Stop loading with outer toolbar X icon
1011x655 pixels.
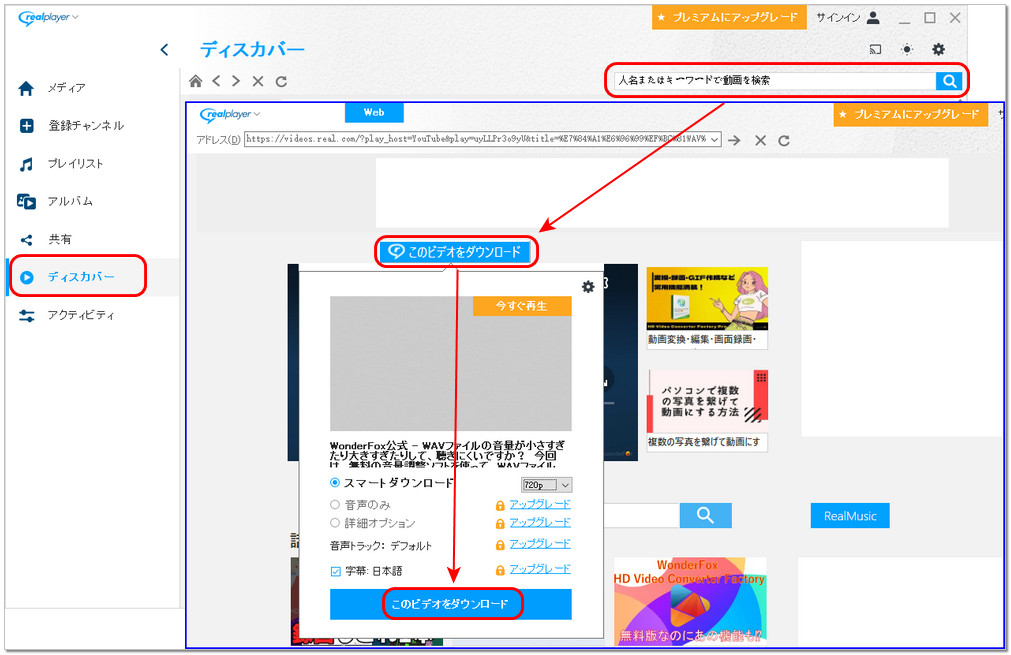pos(258,81)
